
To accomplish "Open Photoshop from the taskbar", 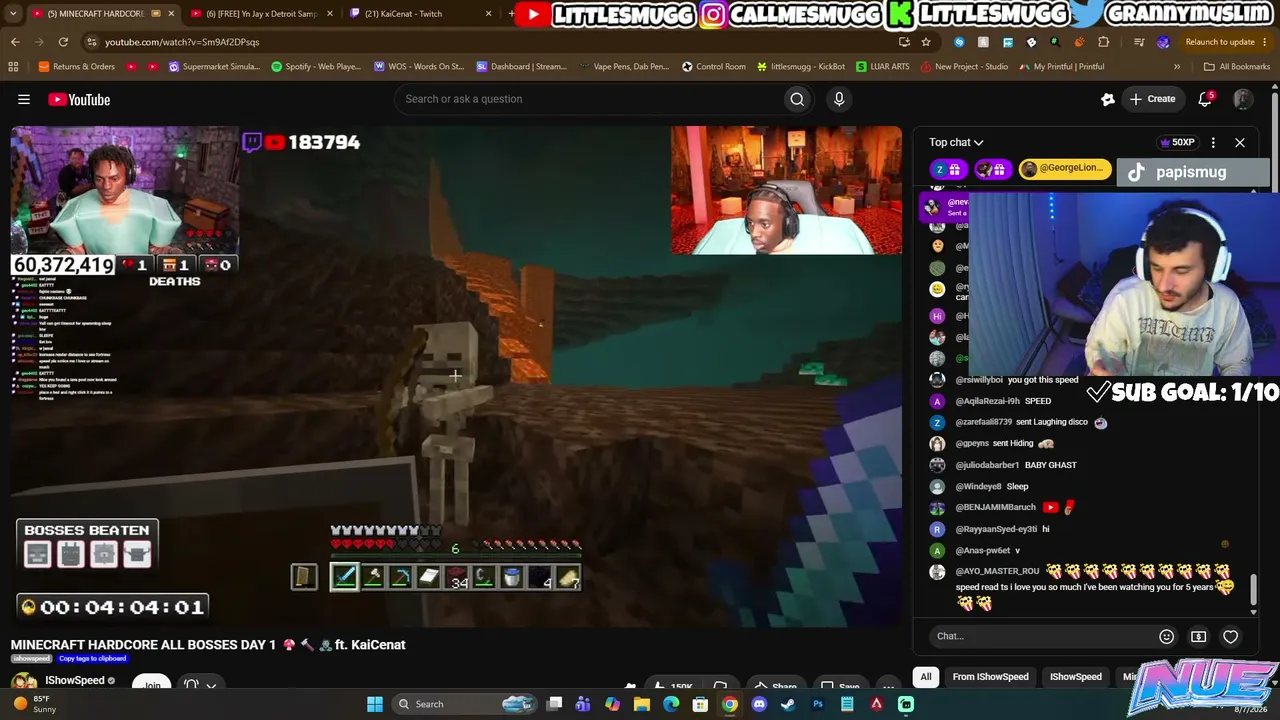I will pyautogui.click(x=818, y=704).
